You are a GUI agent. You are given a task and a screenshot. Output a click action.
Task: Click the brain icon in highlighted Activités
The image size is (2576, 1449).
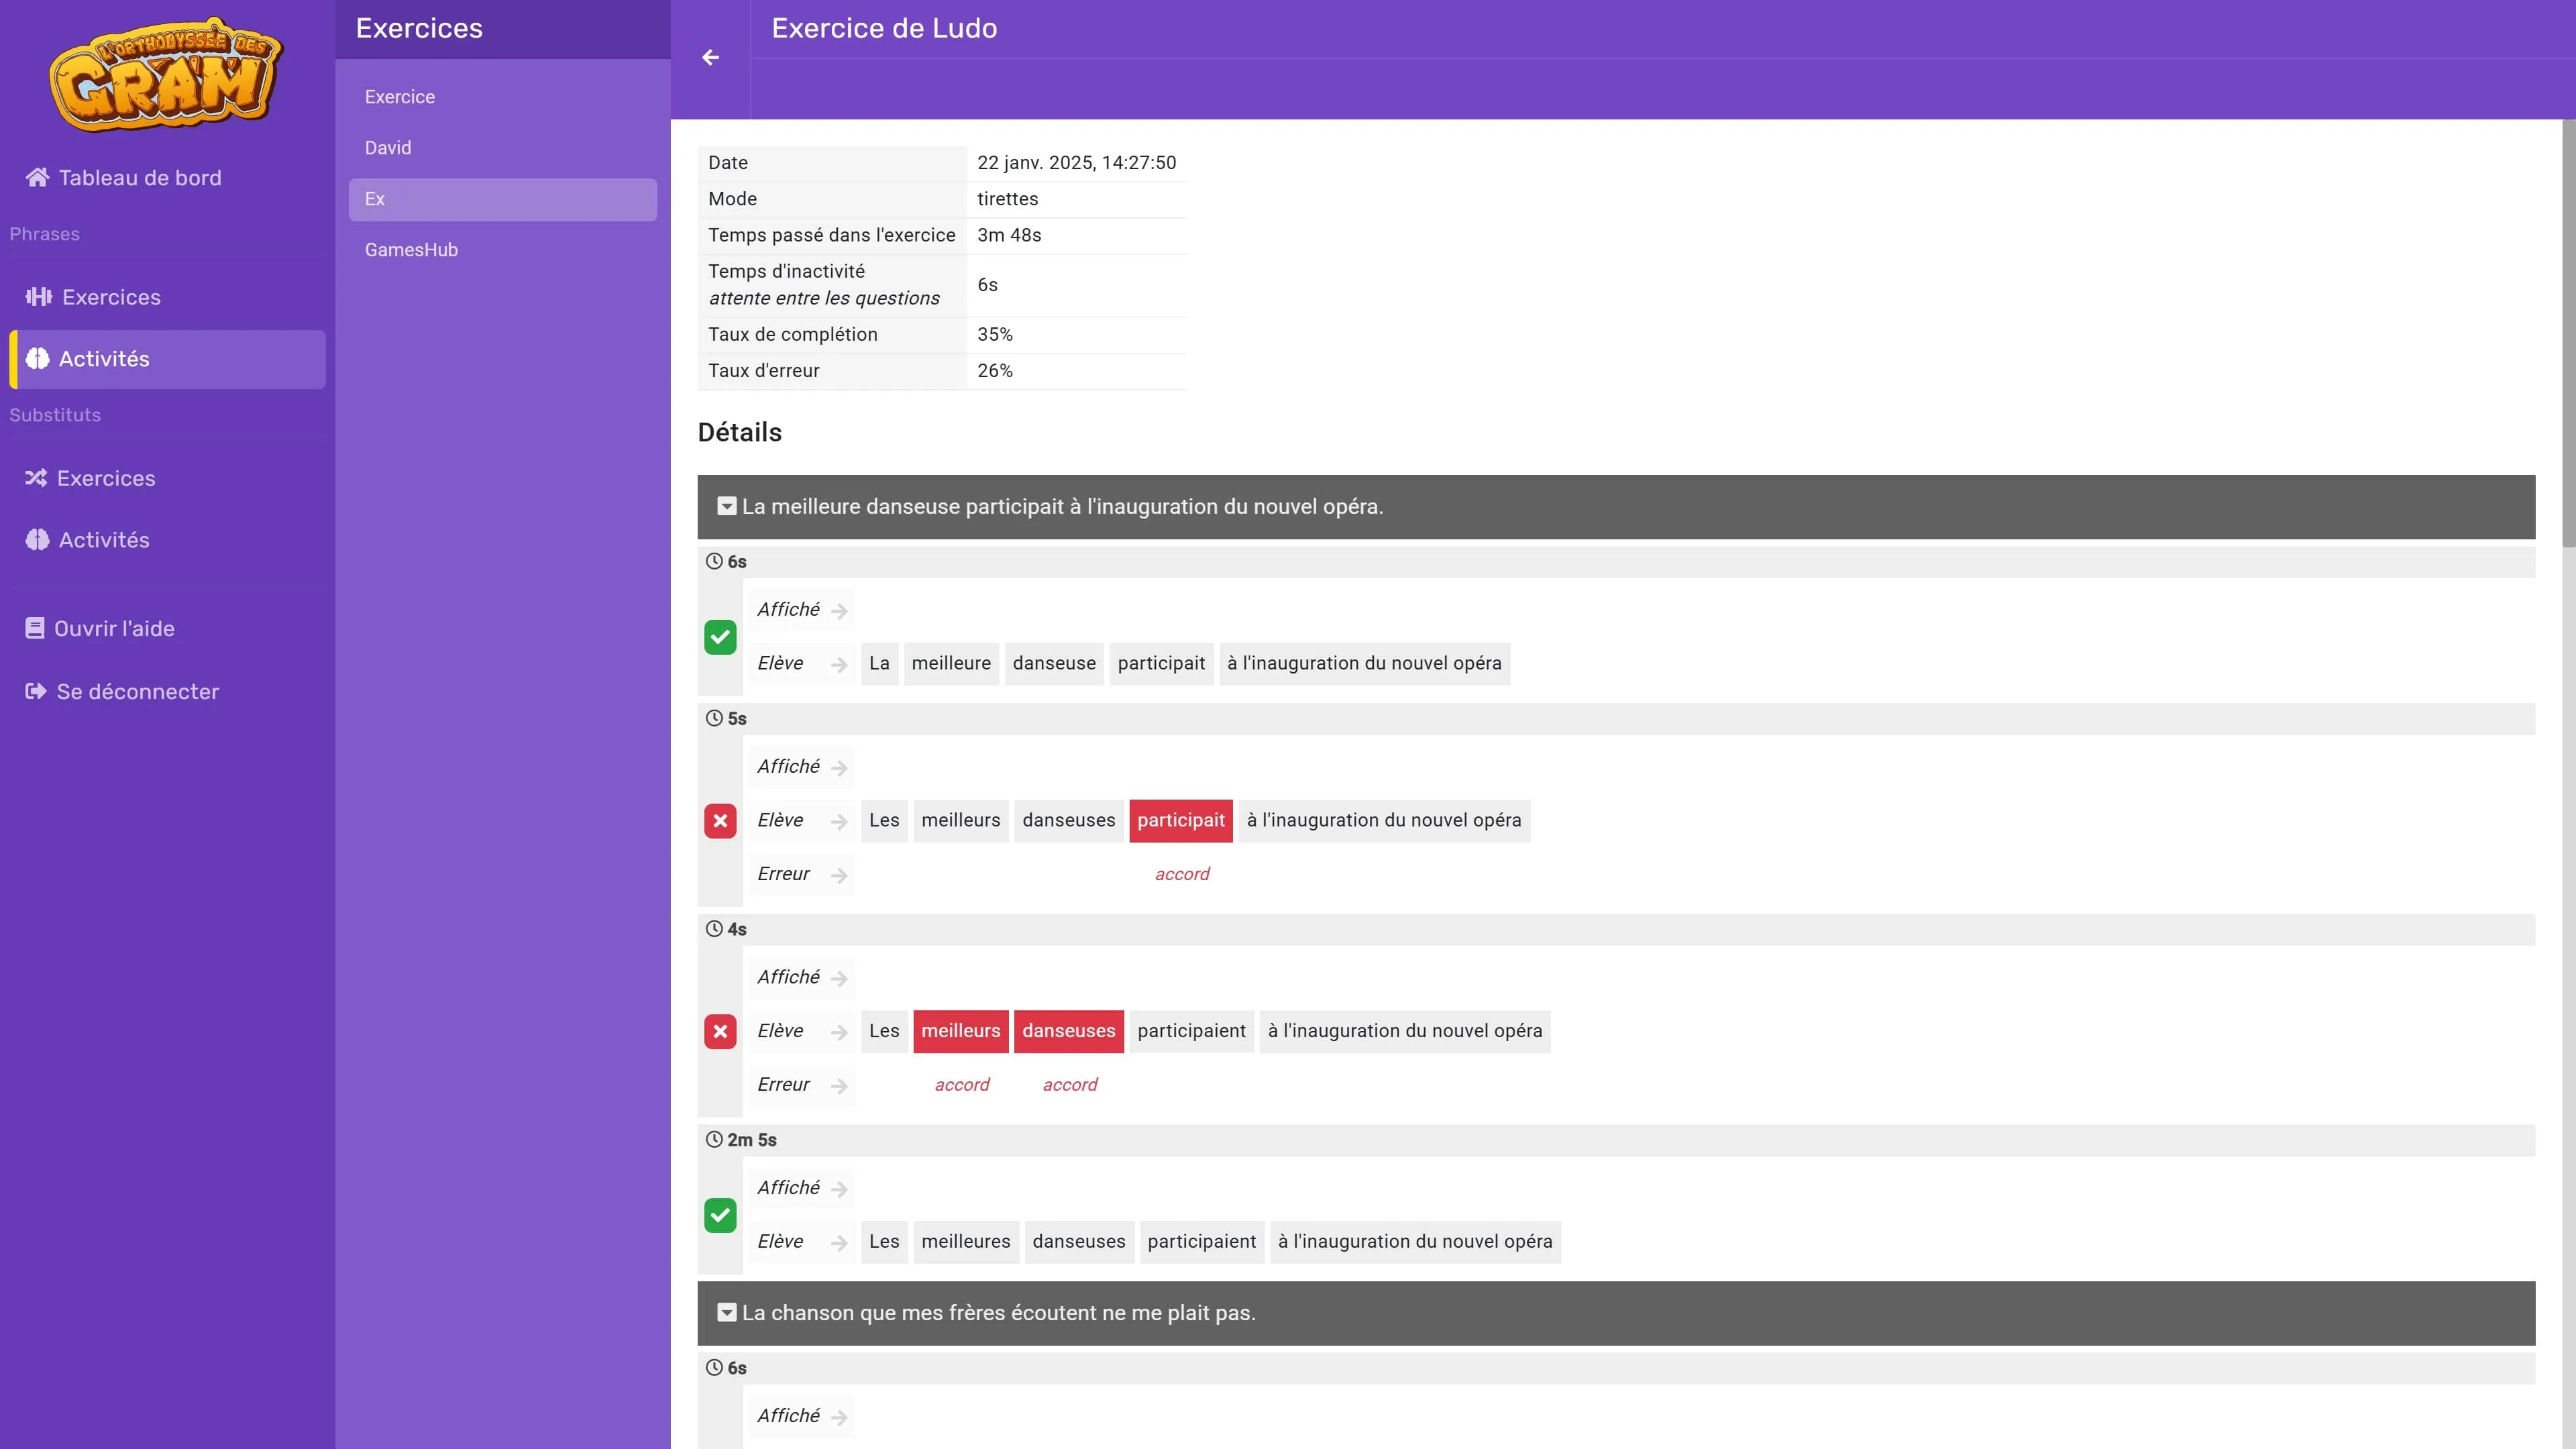point(37,359)
